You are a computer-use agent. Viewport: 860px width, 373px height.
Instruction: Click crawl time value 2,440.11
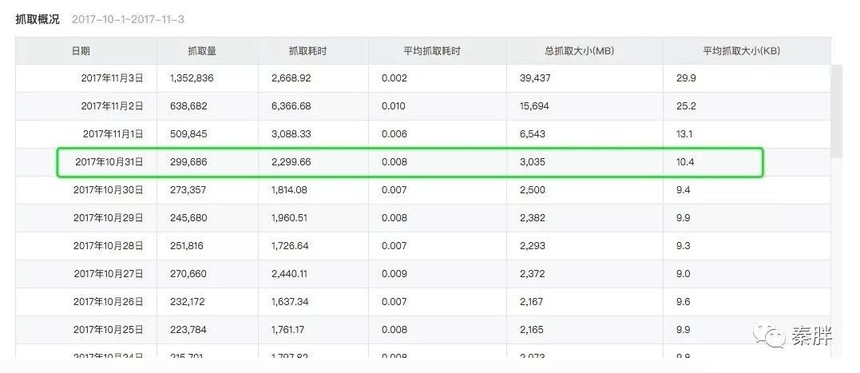(290, 274)
